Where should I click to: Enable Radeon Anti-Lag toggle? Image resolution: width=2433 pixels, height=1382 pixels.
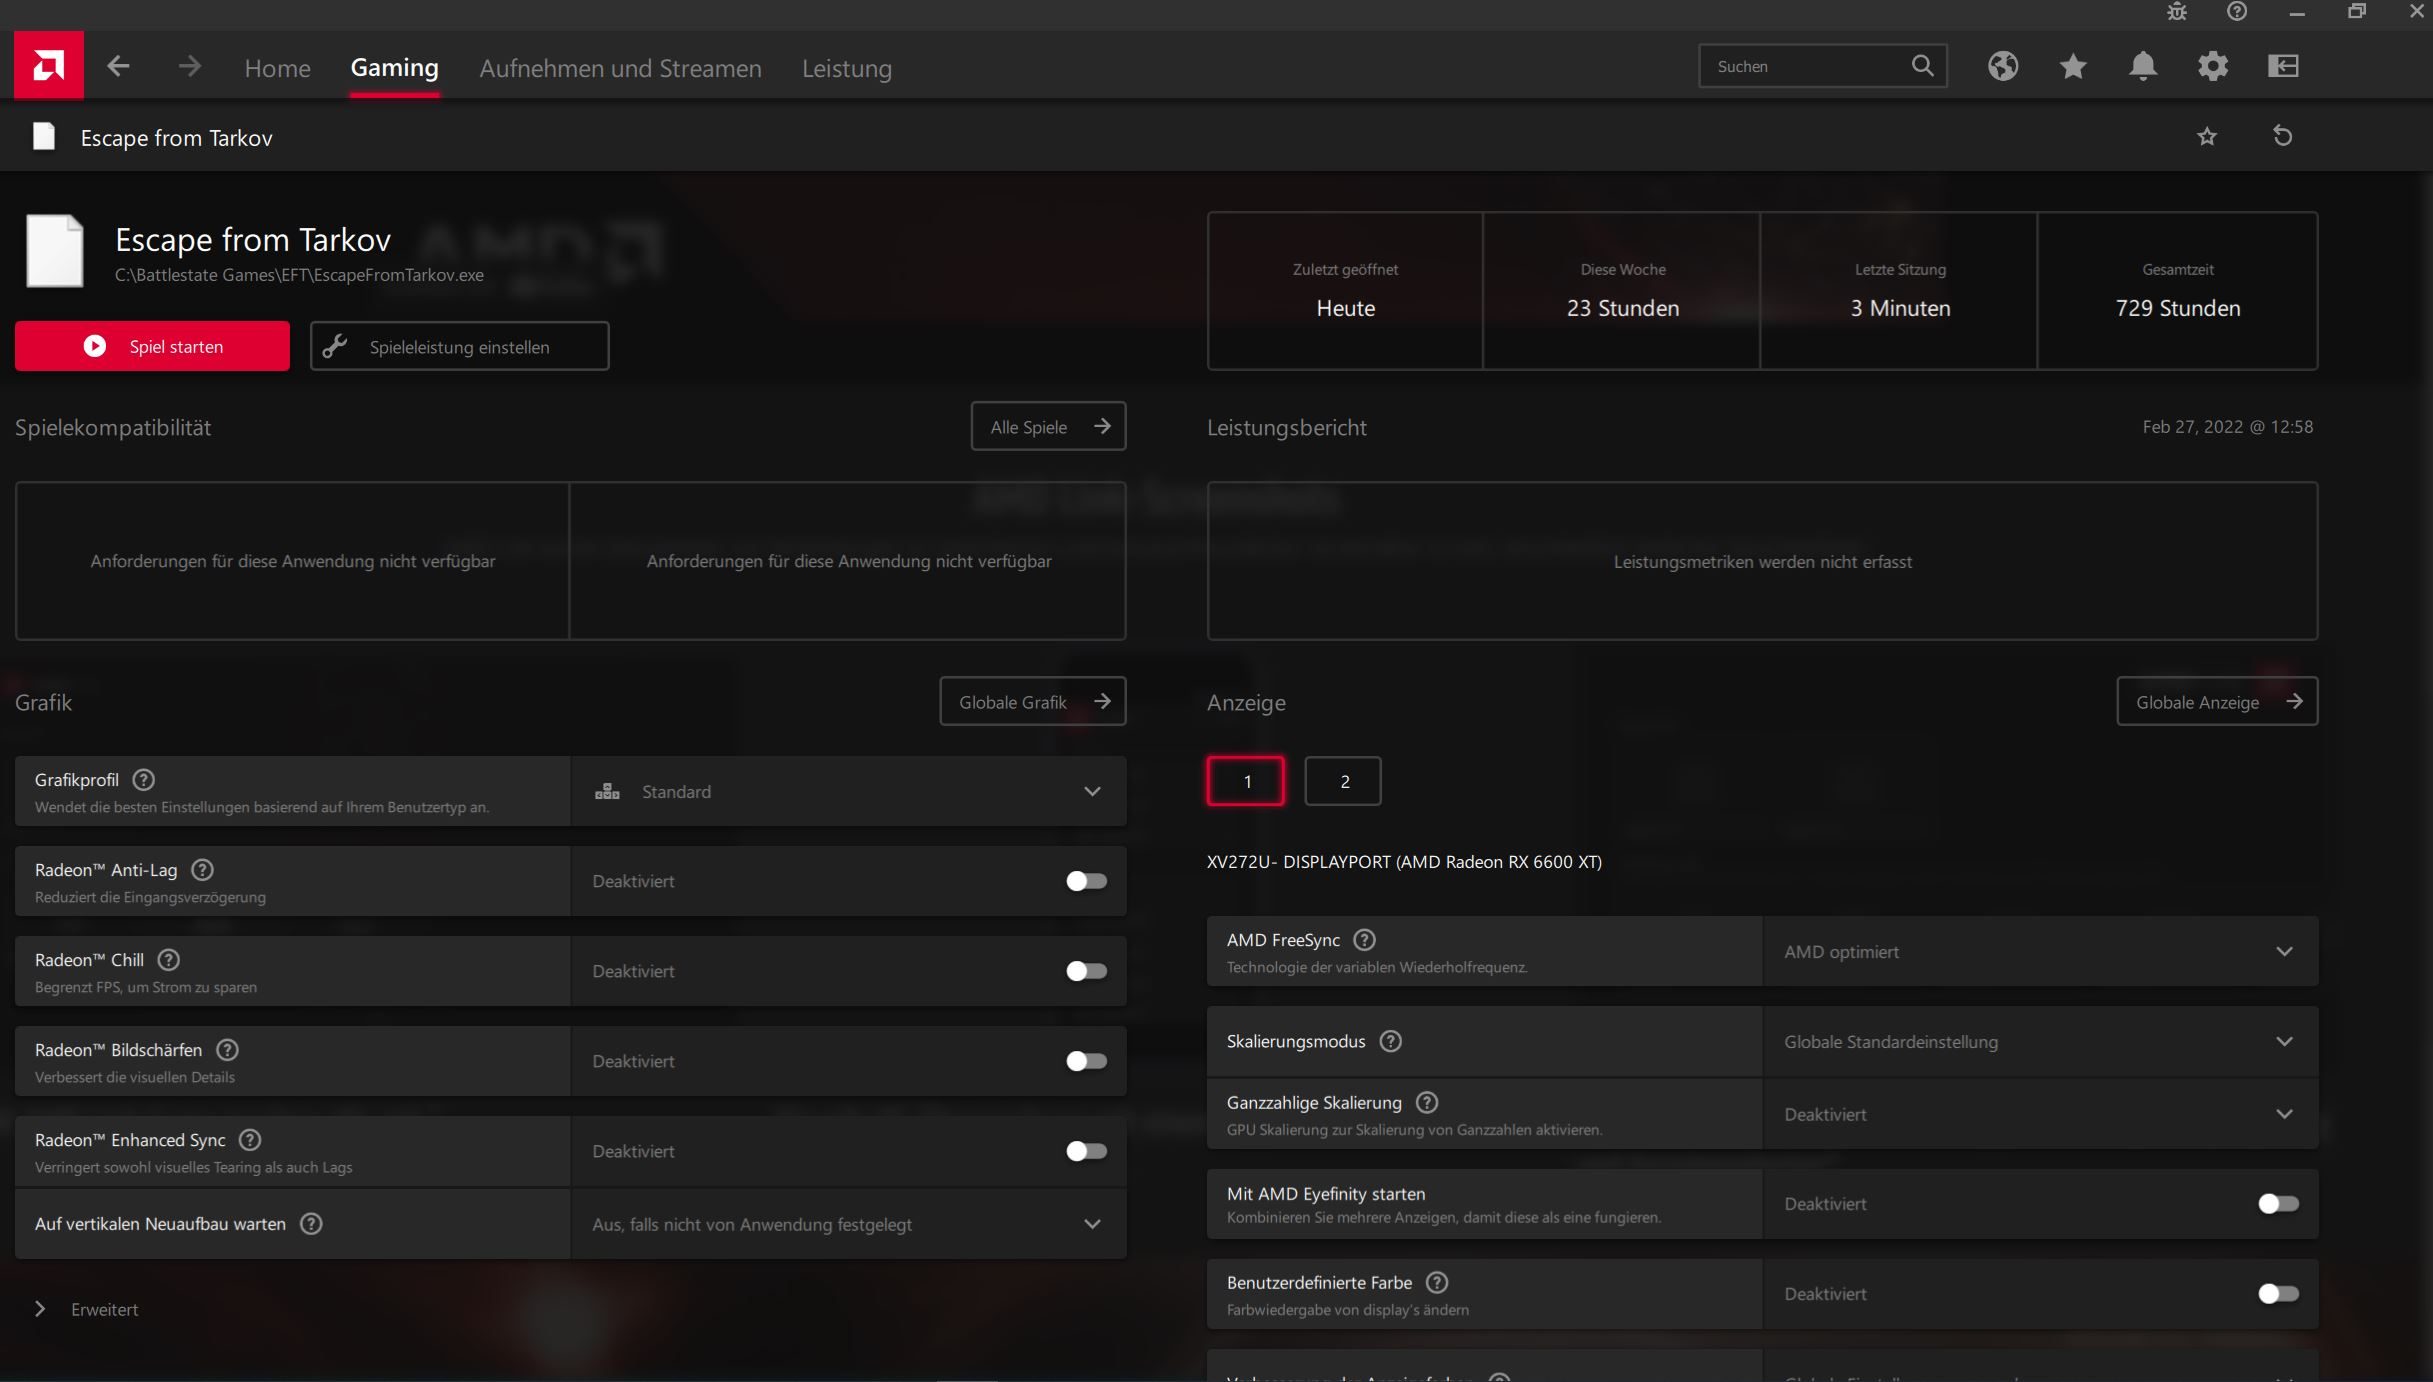point(1085,881)
